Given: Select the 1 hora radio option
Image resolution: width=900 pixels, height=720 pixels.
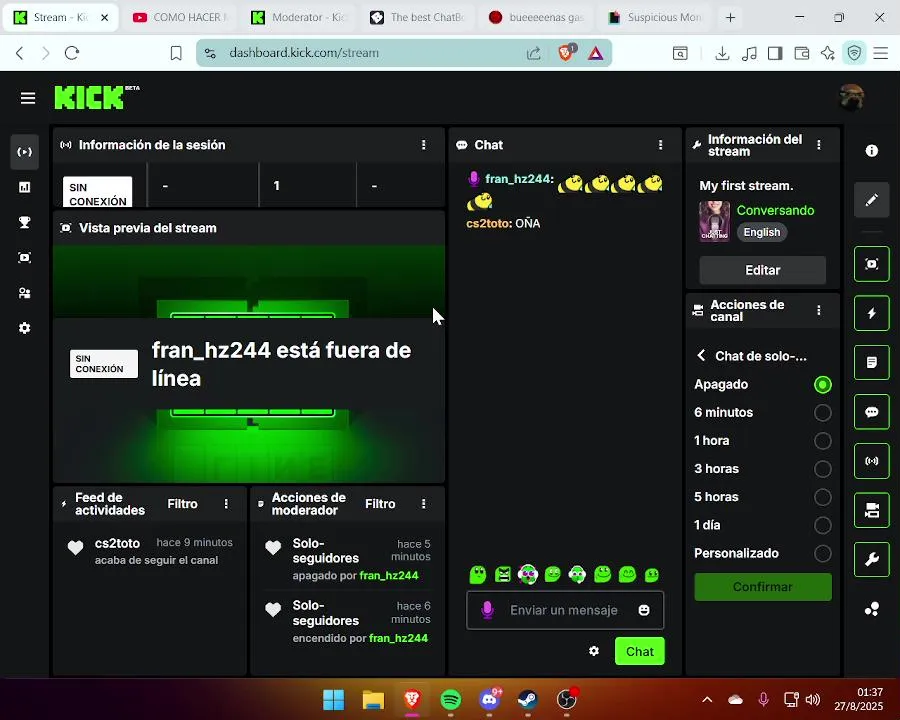Looking at the screenshot, I should click(822, 441).
